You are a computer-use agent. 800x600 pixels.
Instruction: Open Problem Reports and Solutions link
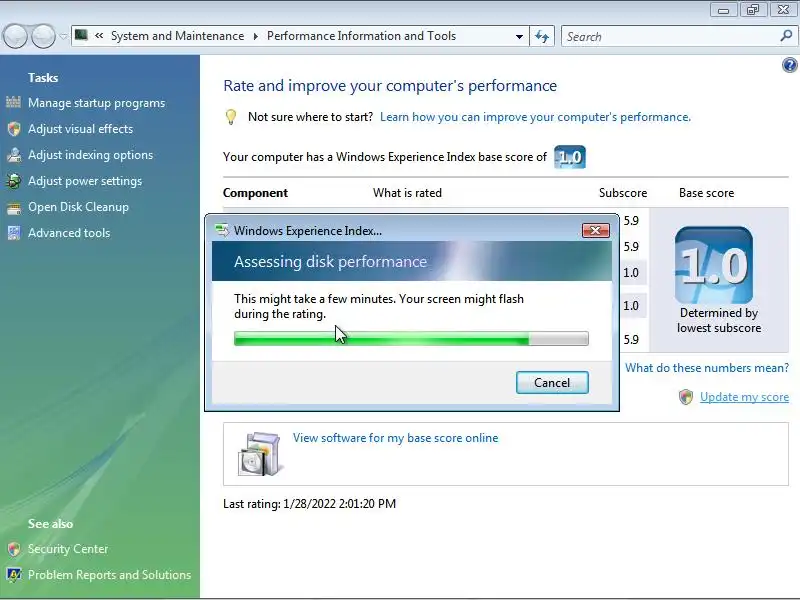pyautogui.click(x=109, y=575)
